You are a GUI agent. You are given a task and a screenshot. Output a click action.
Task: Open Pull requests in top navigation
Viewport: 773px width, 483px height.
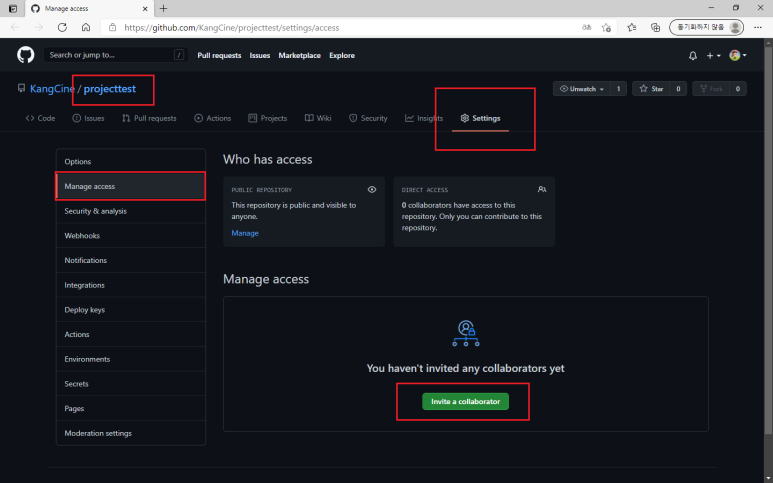pos(219,55)
